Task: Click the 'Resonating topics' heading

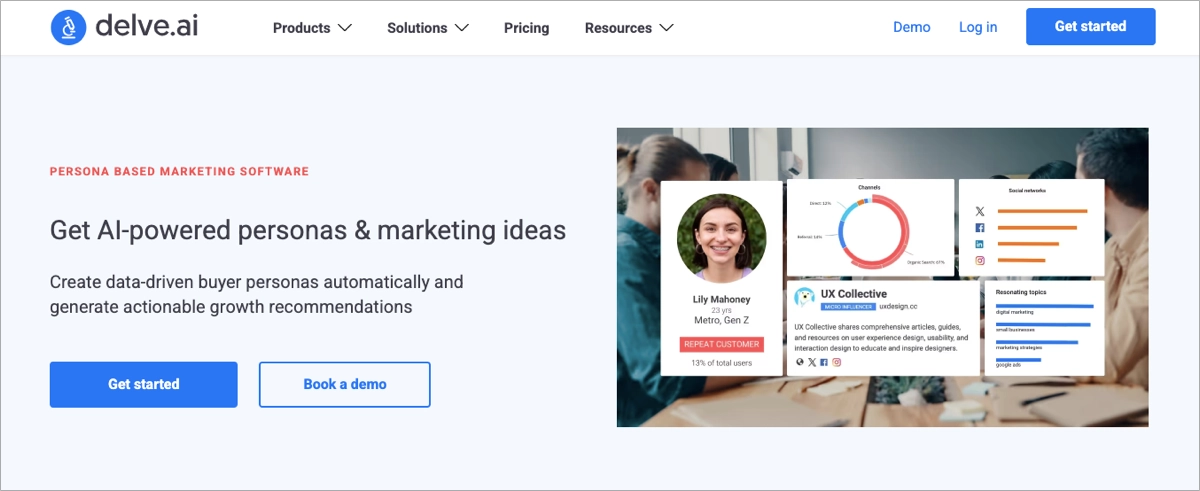Action: pos(1021,292)
